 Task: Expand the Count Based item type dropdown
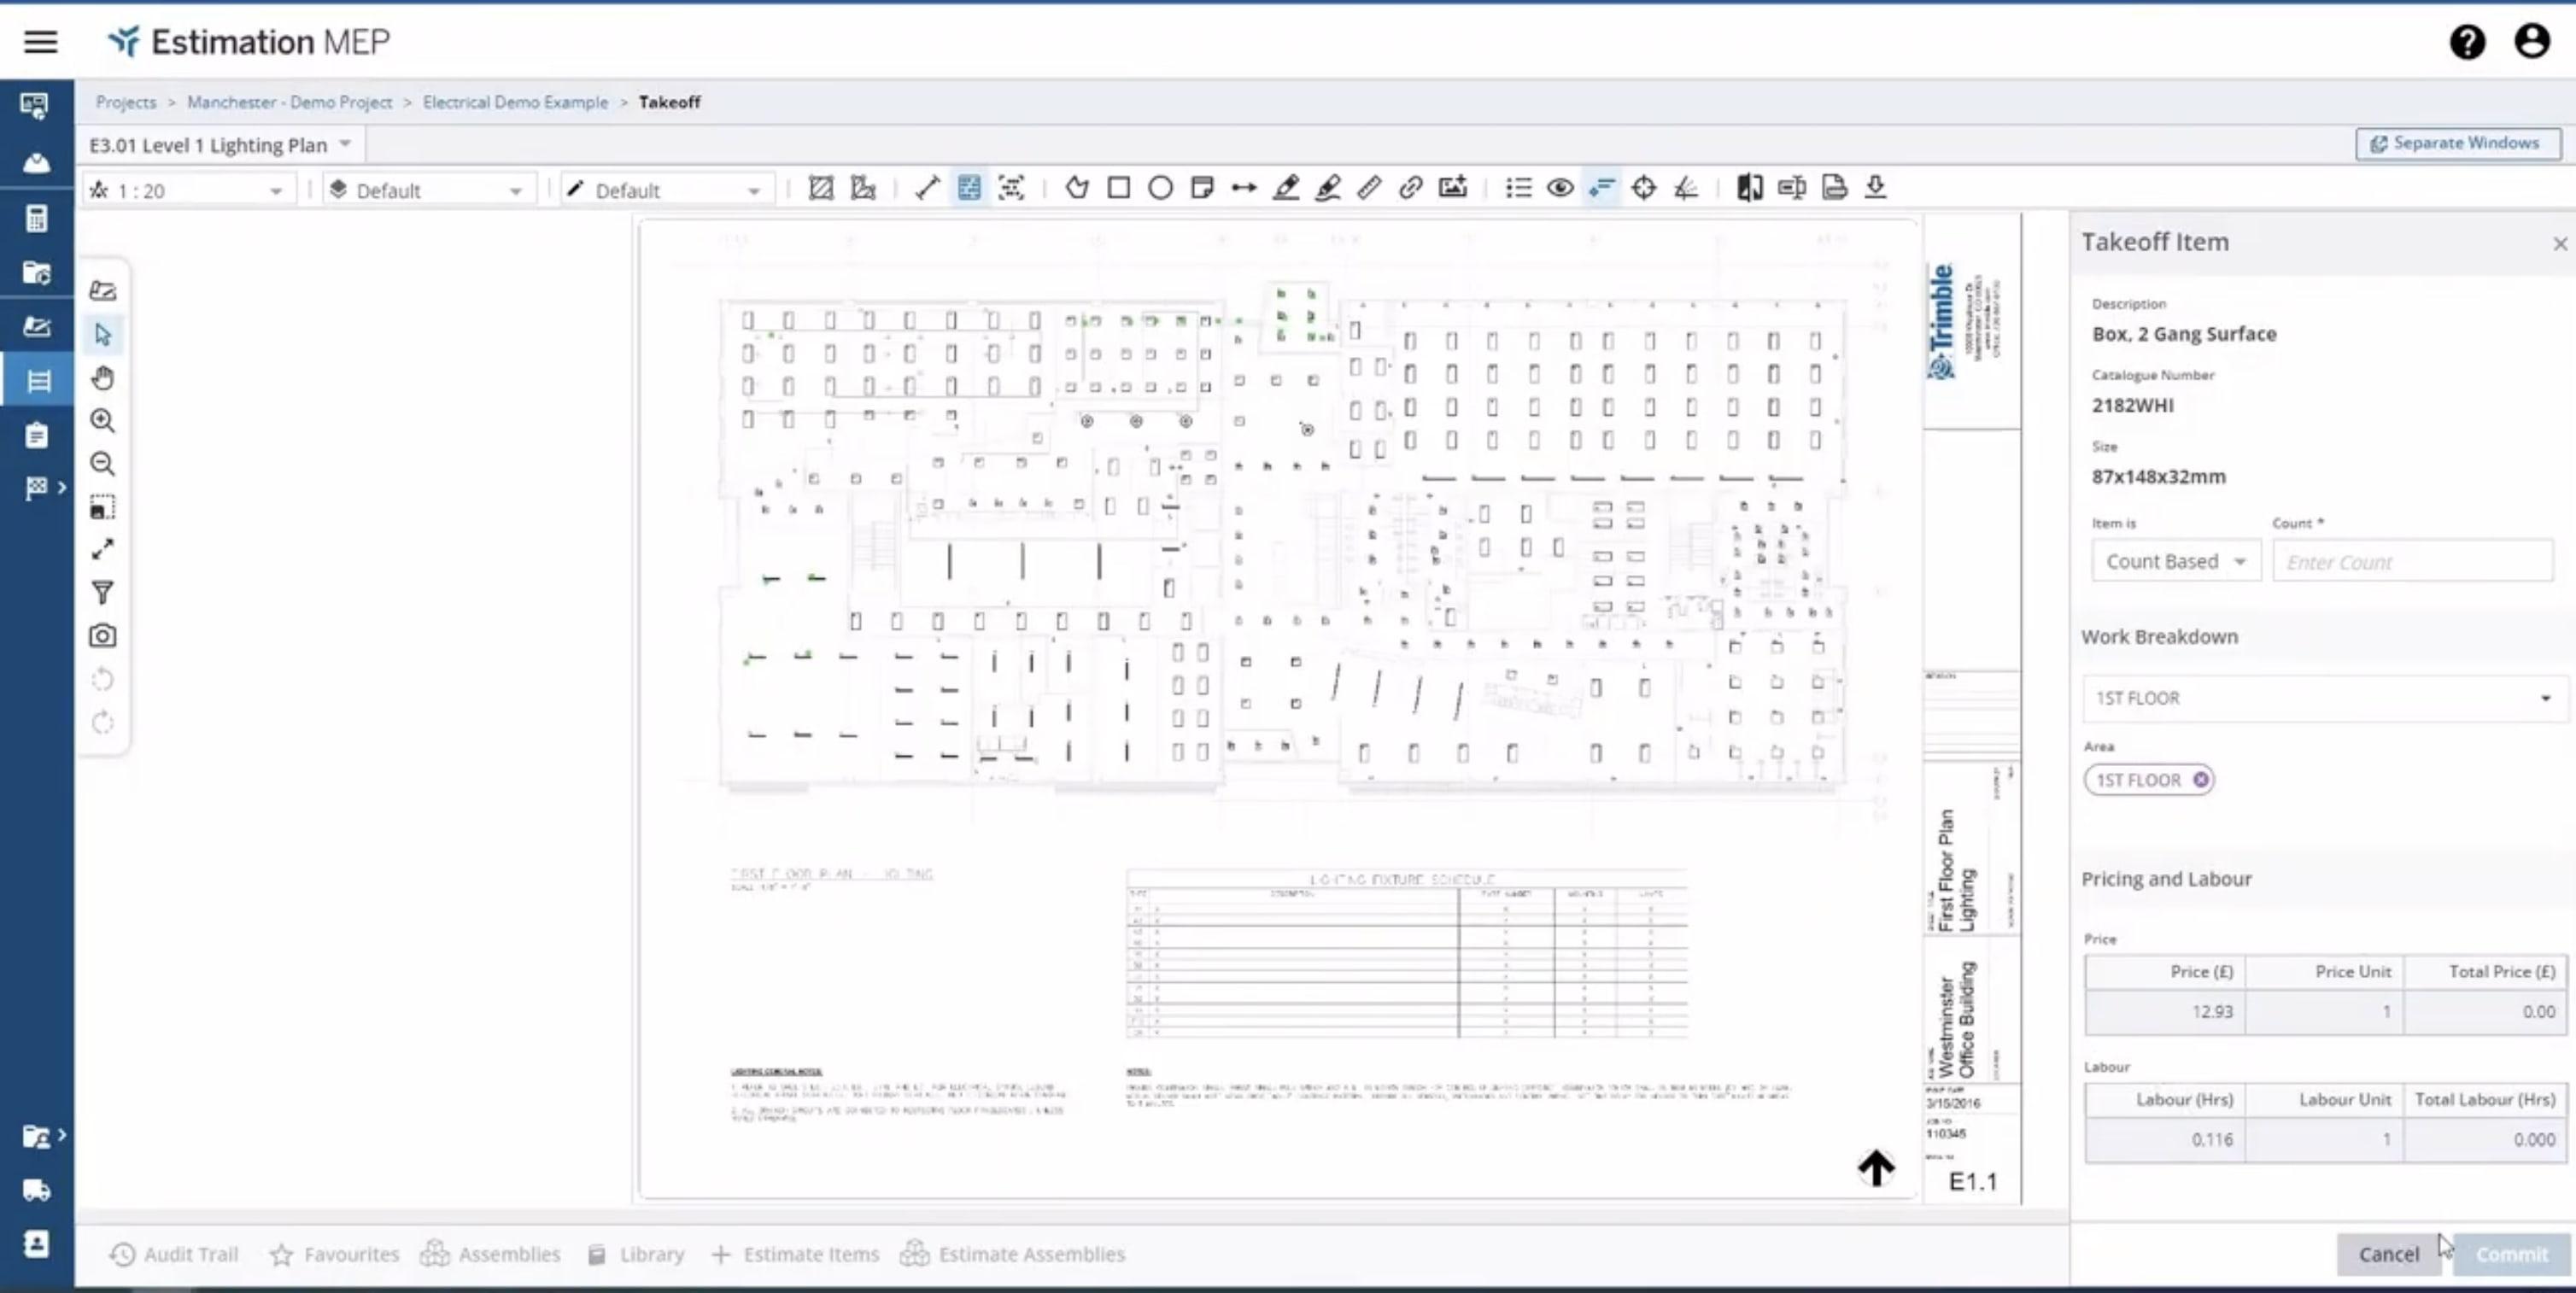click(2175, 561)
